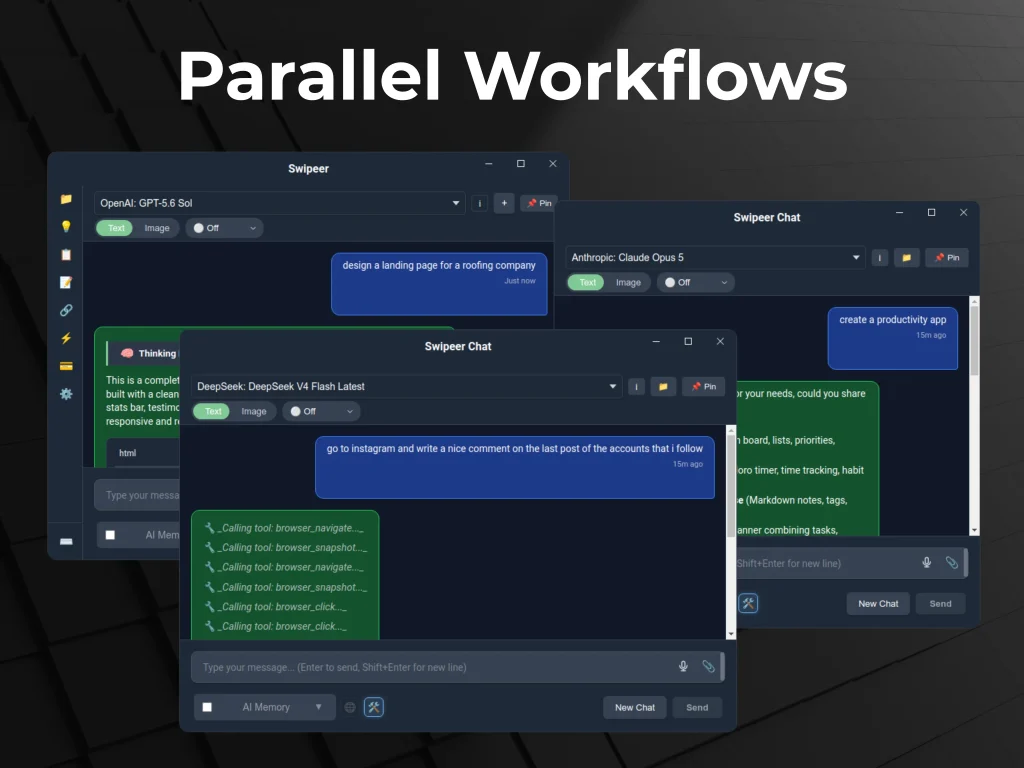Click the "go to instagram" message bubble
The width and height of the screenshot is (1024, 768).
coord(515,468)
